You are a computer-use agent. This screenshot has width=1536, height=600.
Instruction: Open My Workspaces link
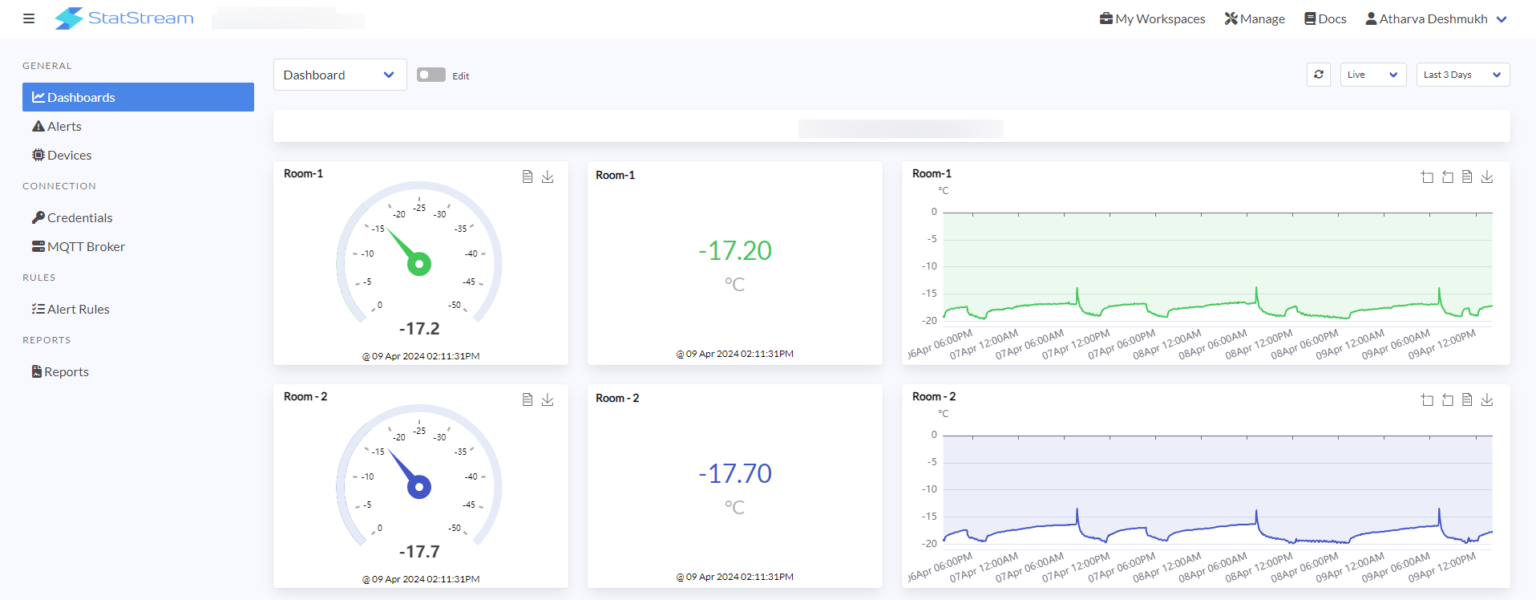[1152, 19]
